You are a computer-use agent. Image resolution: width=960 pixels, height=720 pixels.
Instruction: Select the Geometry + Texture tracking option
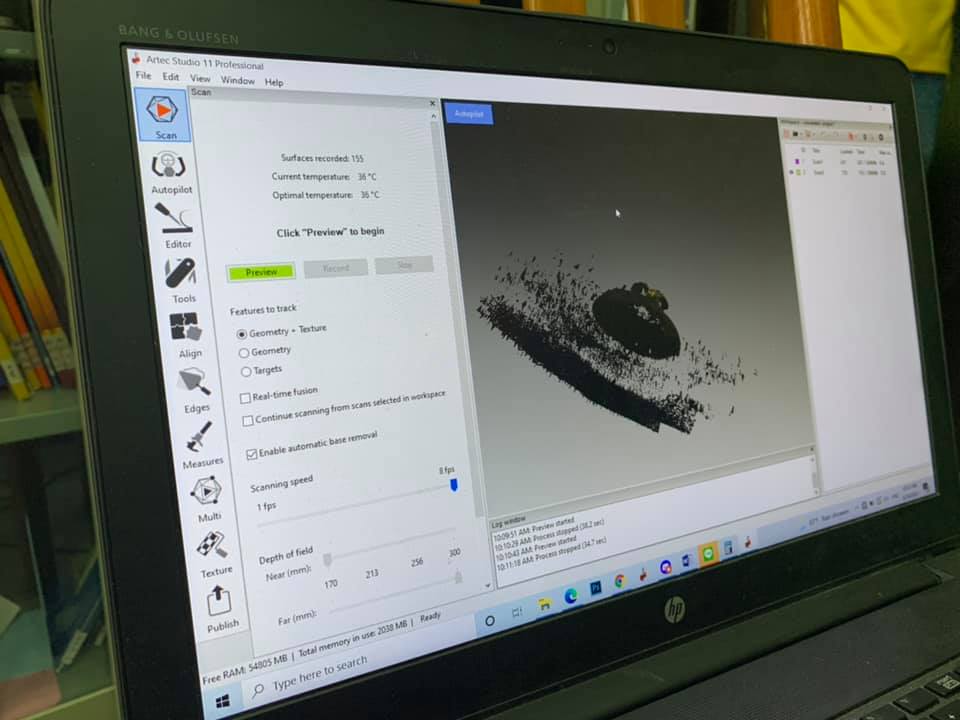[242, 334]
